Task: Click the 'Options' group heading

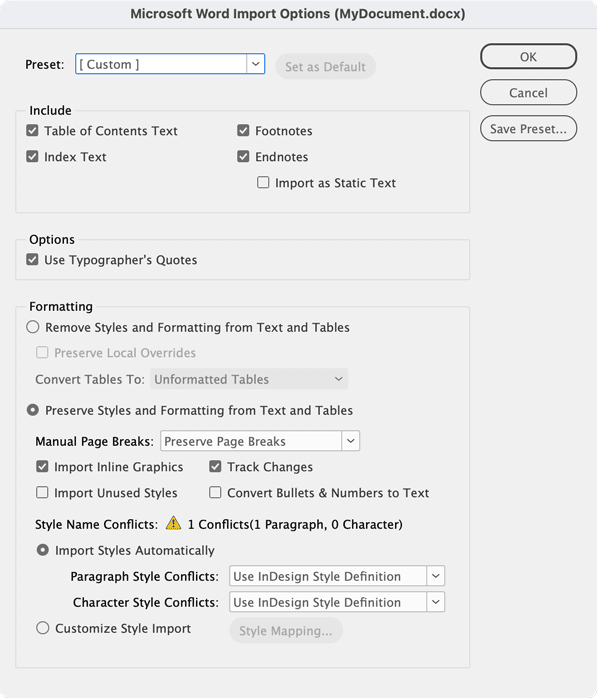Action: click(52, 239)
